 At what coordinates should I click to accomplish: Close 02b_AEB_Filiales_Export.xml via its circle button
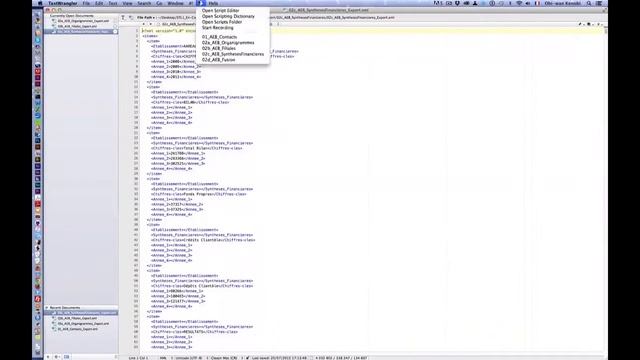pyautogui.click(x=115, y=26)
